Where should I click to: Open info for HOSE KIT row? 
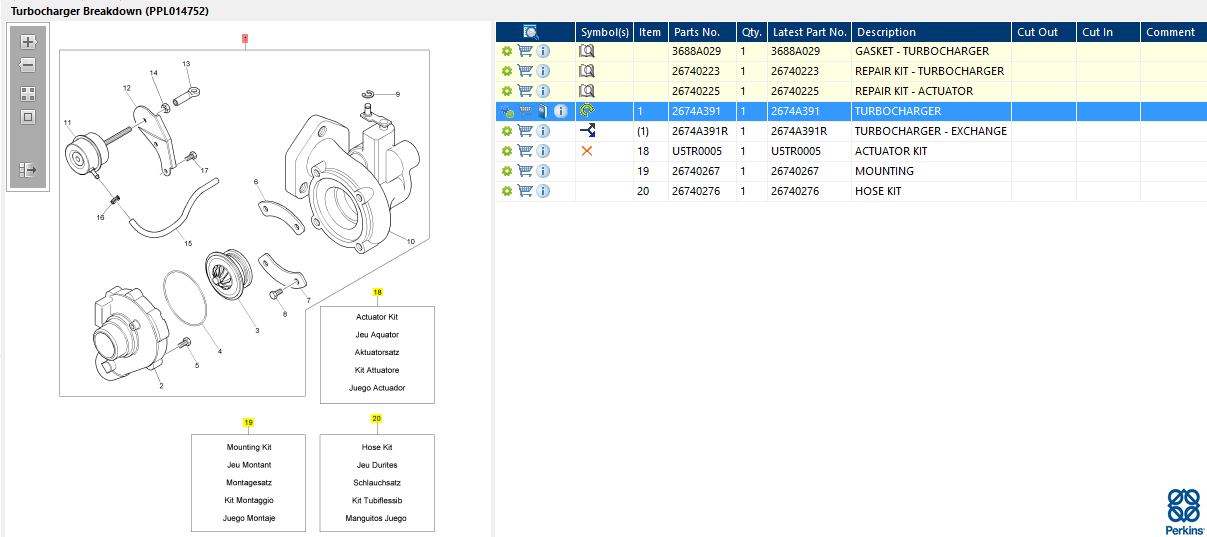click(543, 191)
